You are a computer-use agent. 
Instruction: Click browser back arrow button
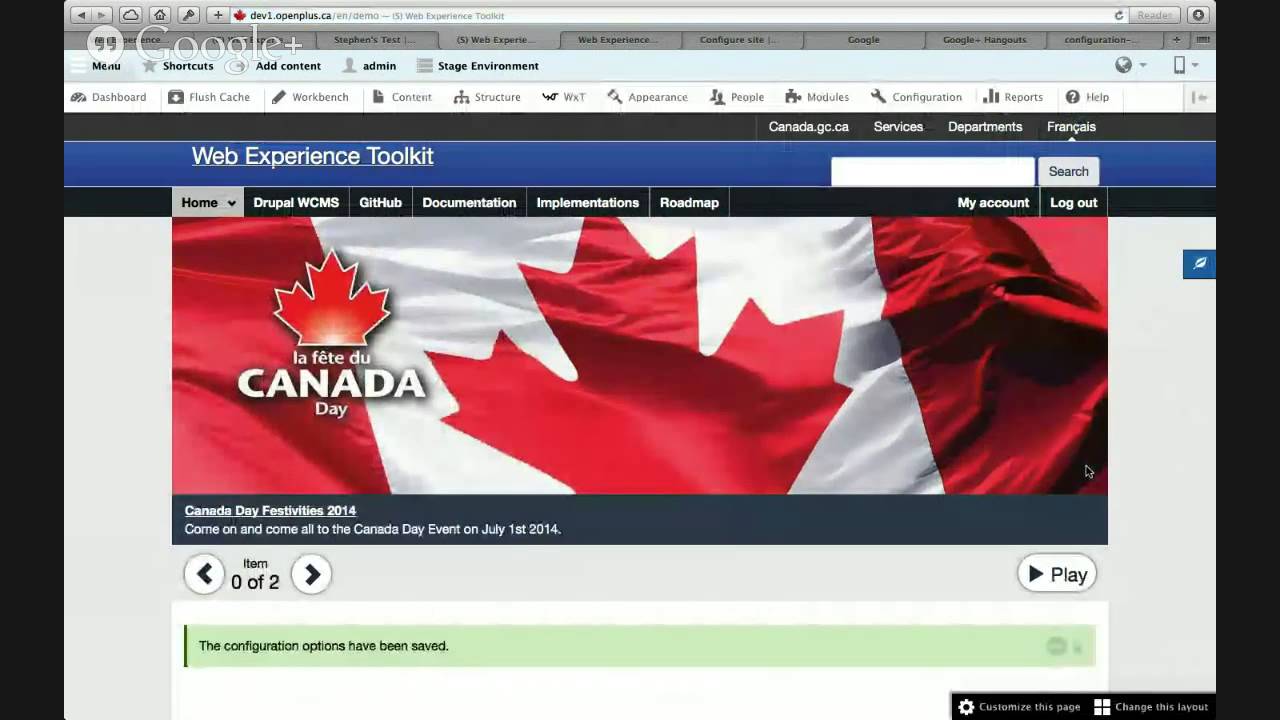point(81,15)
